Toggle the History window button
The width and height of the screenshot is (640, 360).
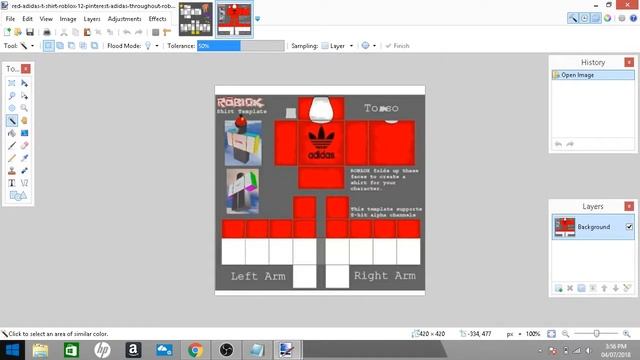[x=584, y=18]
